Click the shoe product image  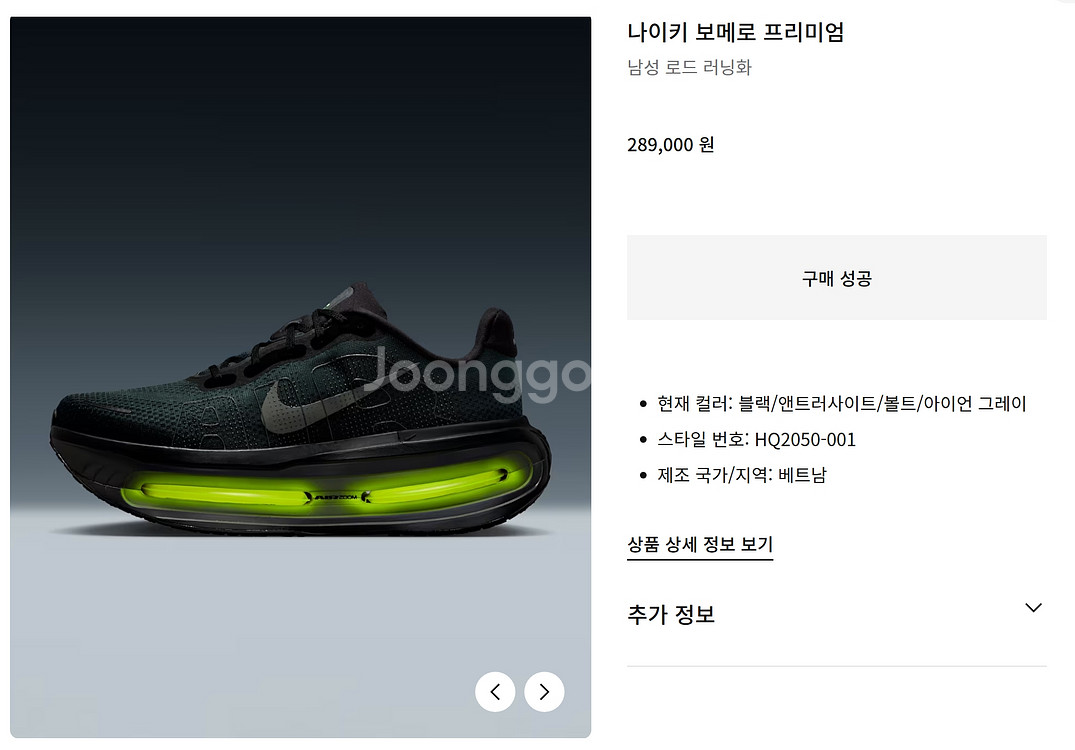click(x=300, y=377)
